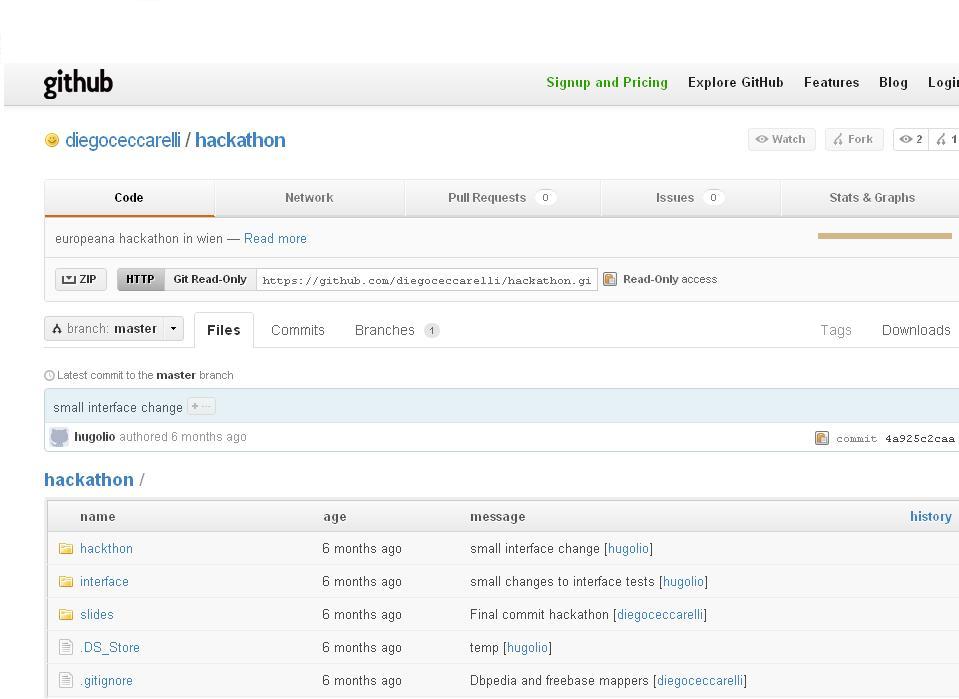959x699 pixels.
Task: Click the interface folder icon
Action: (x=66, y=581)
